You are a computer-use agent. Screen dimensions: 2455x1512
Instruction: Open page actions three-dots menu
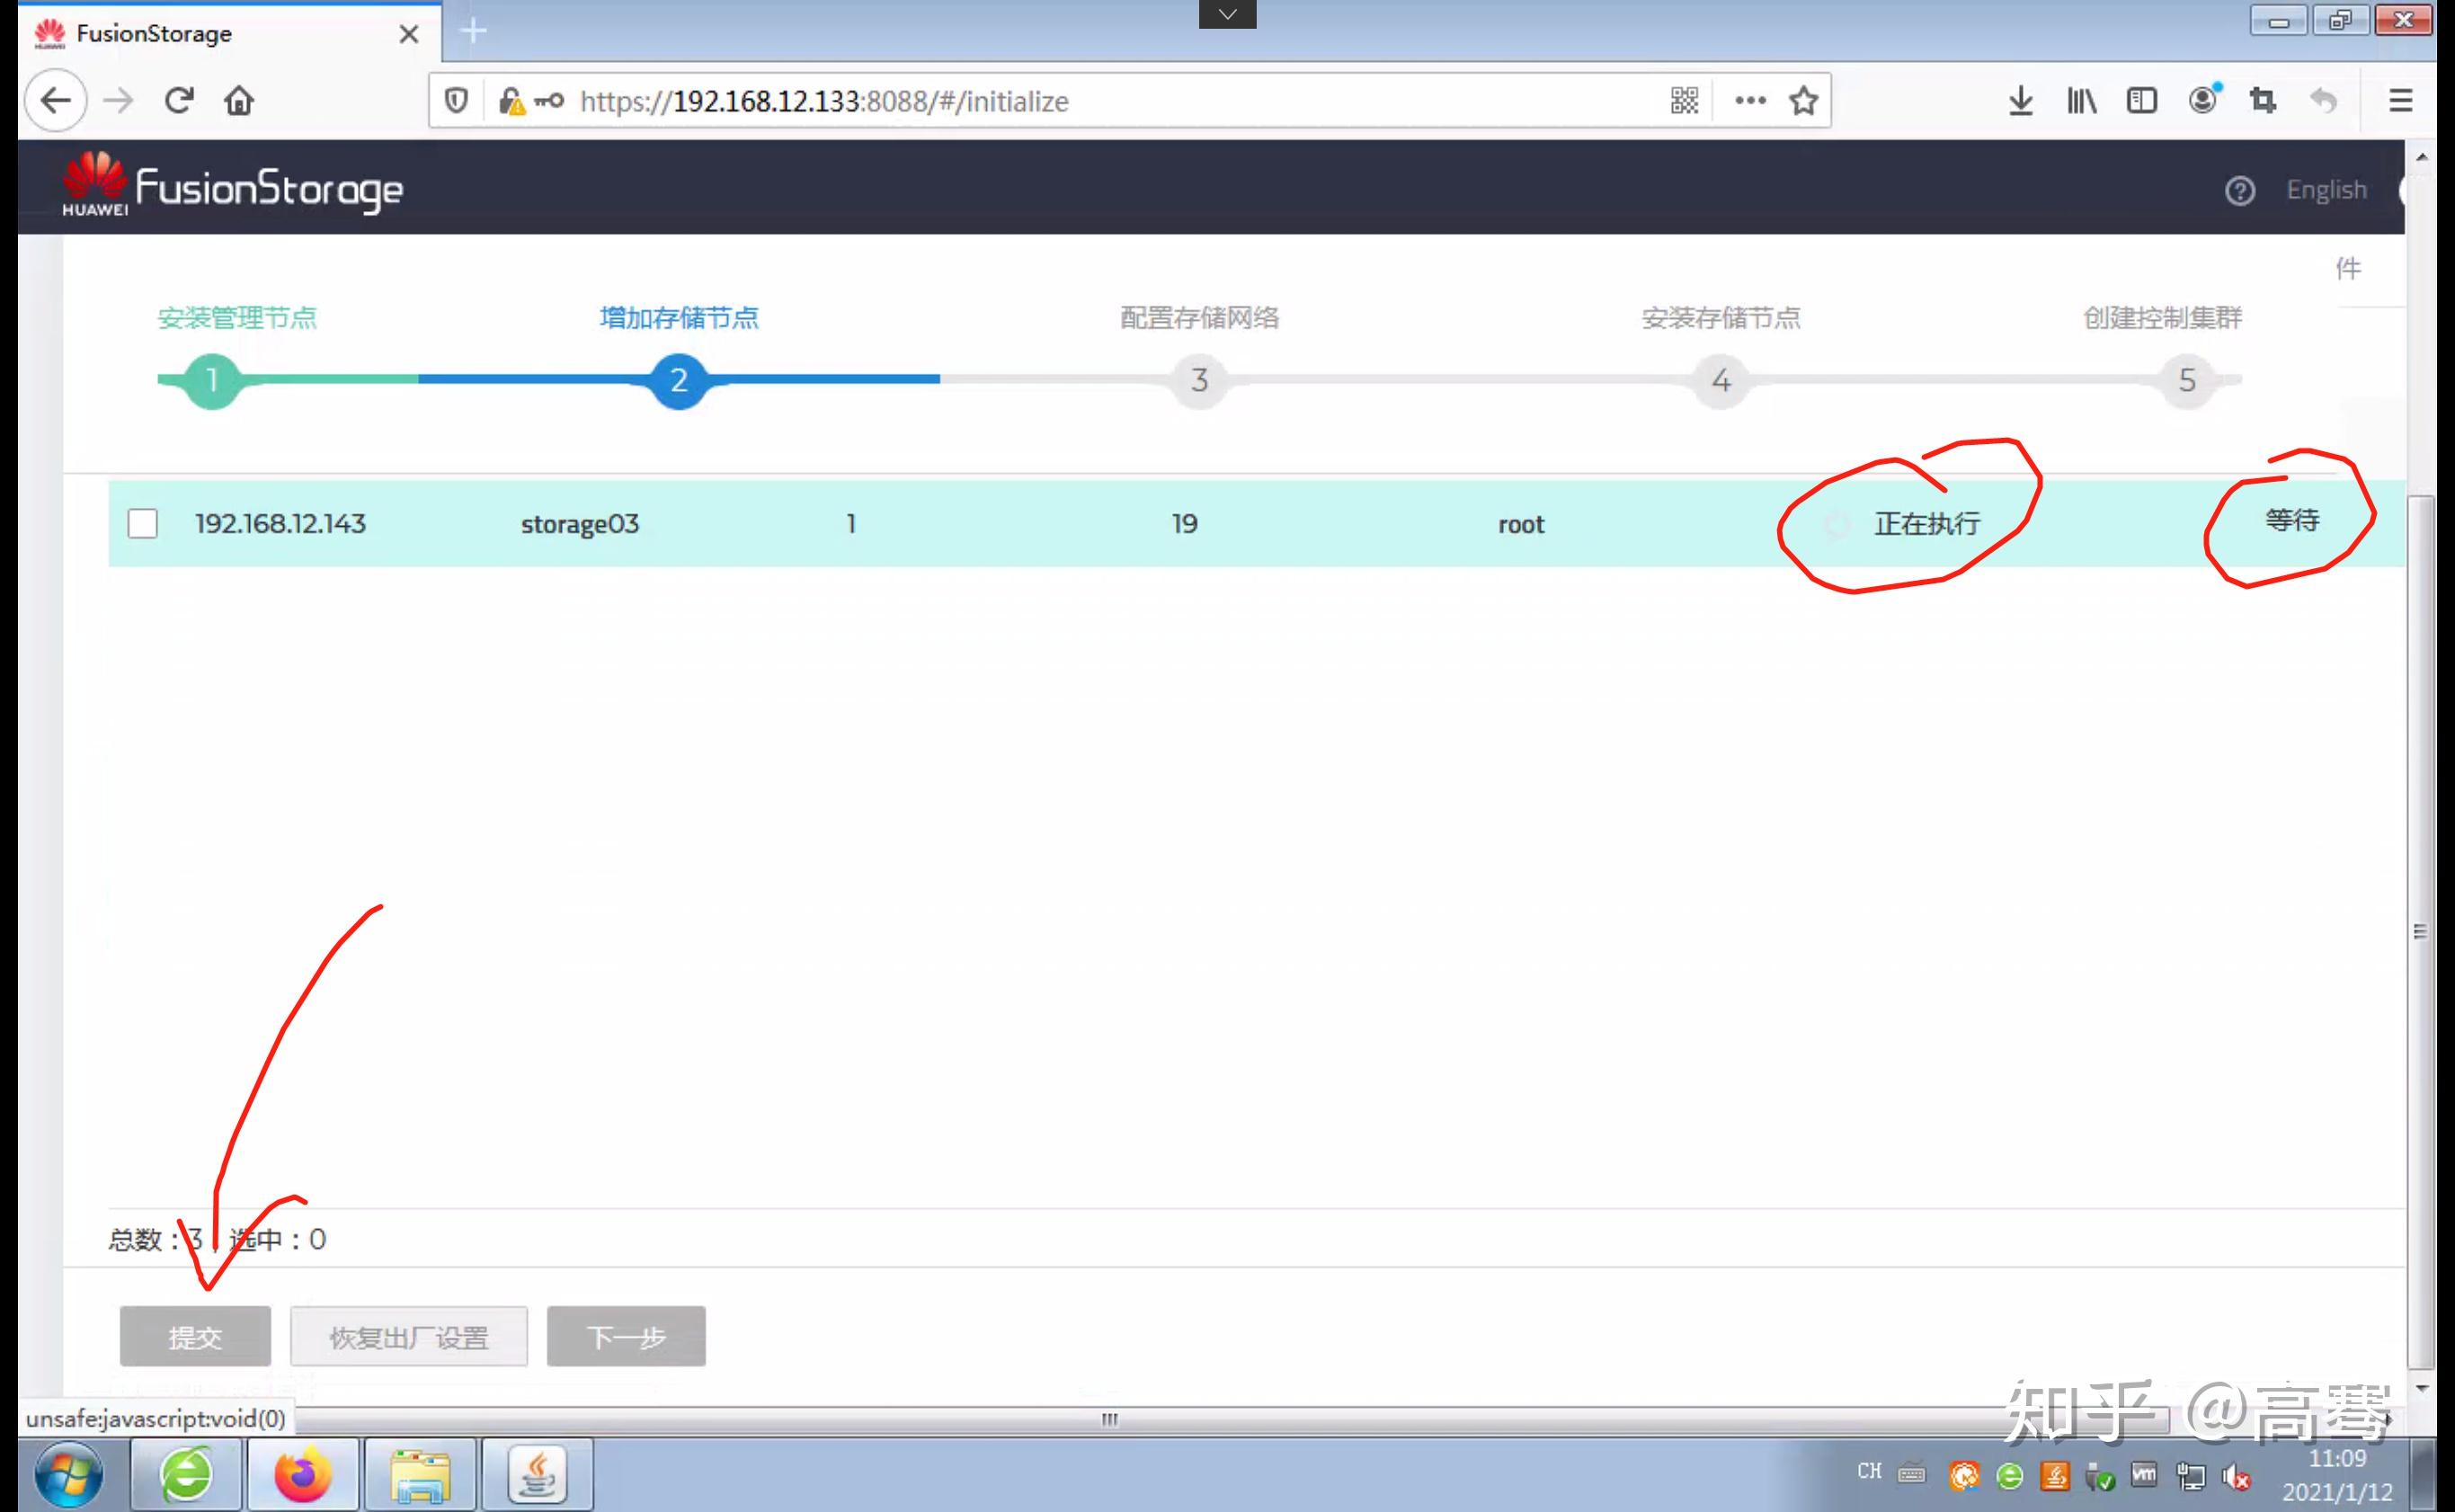point(1750,101)
